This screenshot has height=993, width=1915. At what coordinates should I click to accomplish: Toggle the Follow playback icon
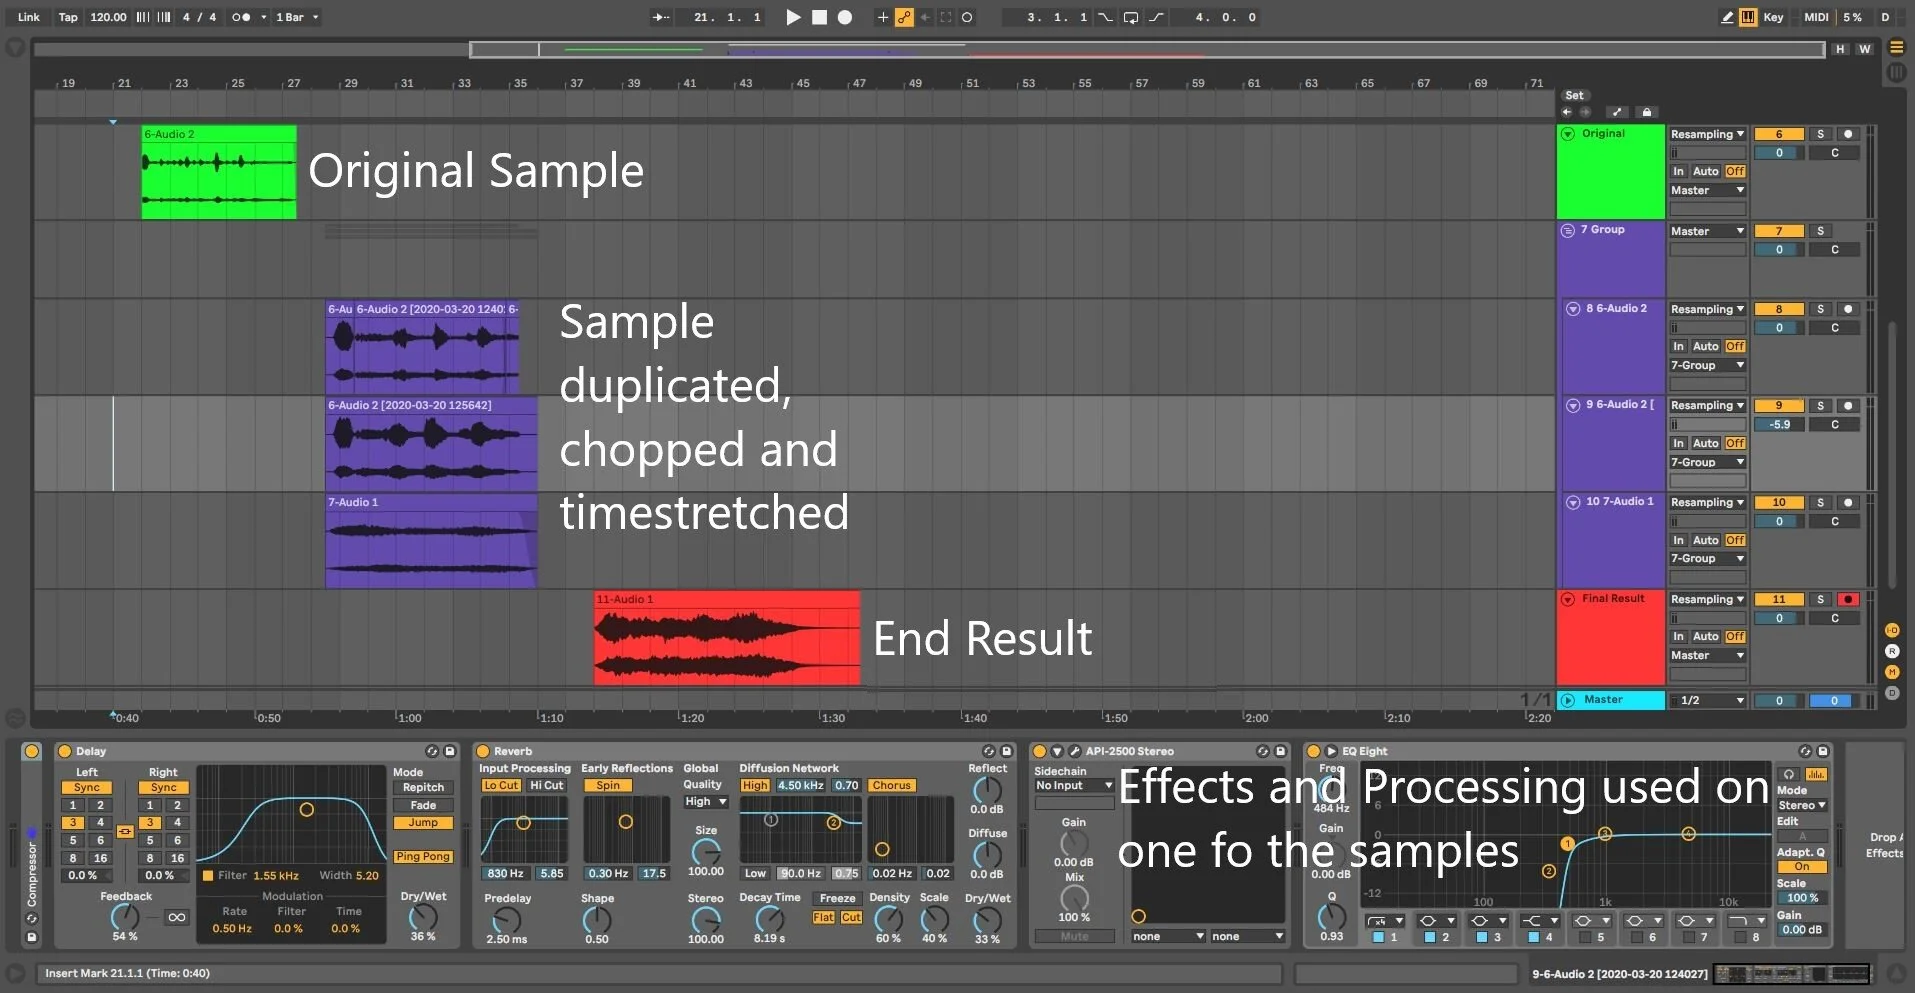click(661, 17)
